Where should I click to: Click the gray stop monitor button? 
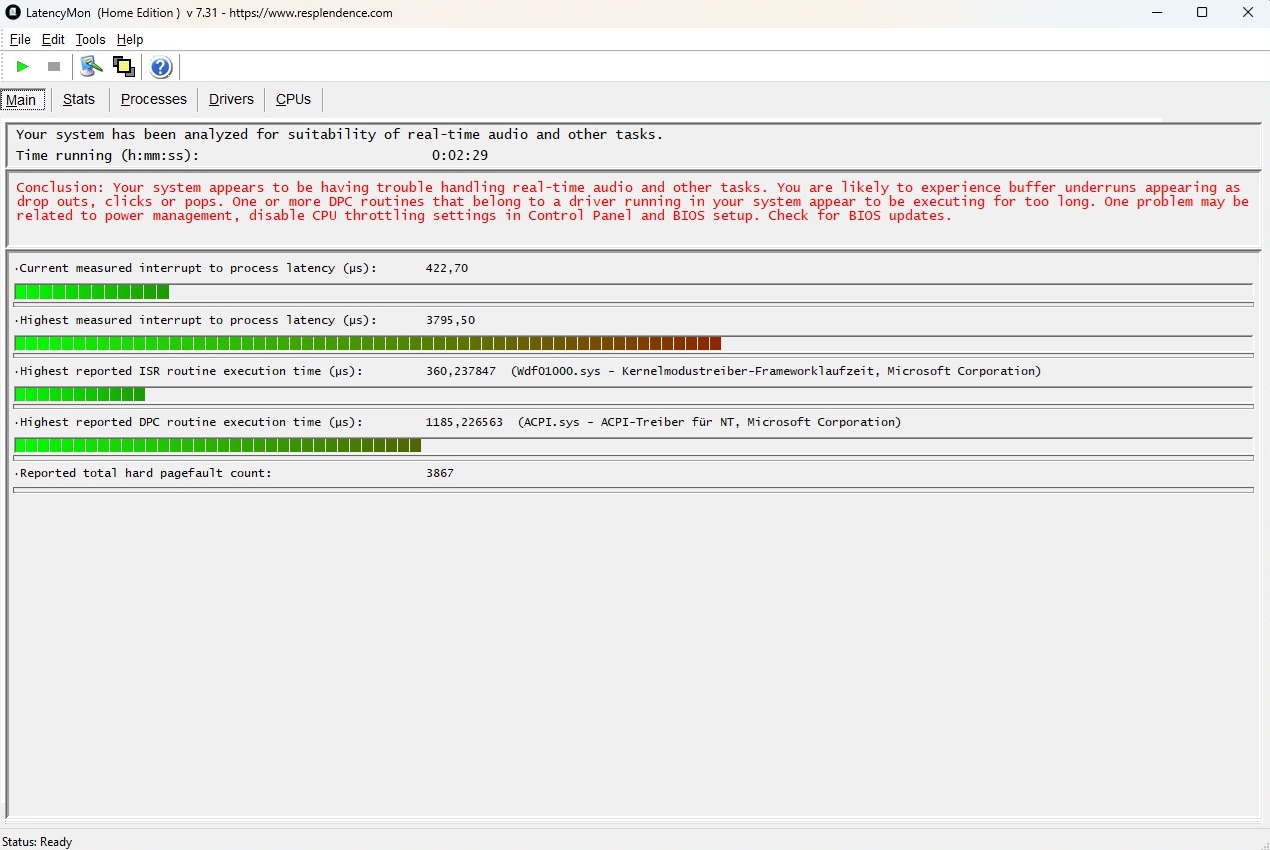[54, 67]
